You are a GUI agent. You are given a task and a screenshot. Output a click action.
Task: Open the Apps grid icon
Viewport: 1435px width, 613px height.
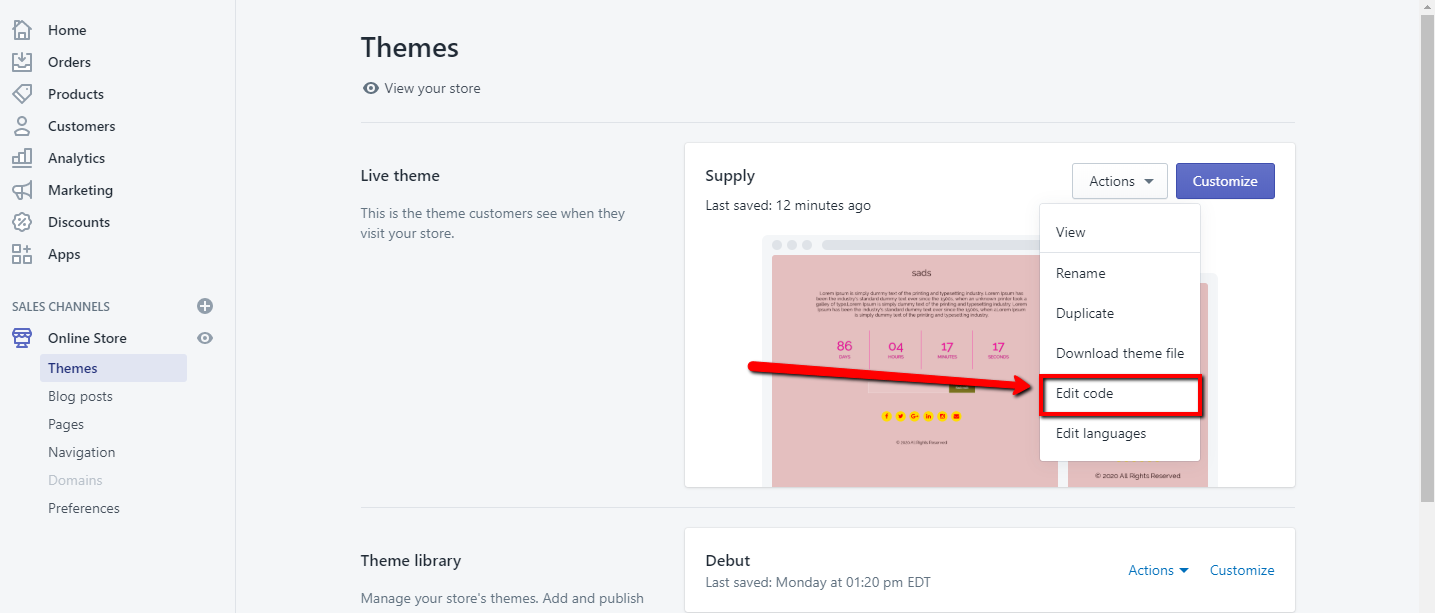coord(22,254)
